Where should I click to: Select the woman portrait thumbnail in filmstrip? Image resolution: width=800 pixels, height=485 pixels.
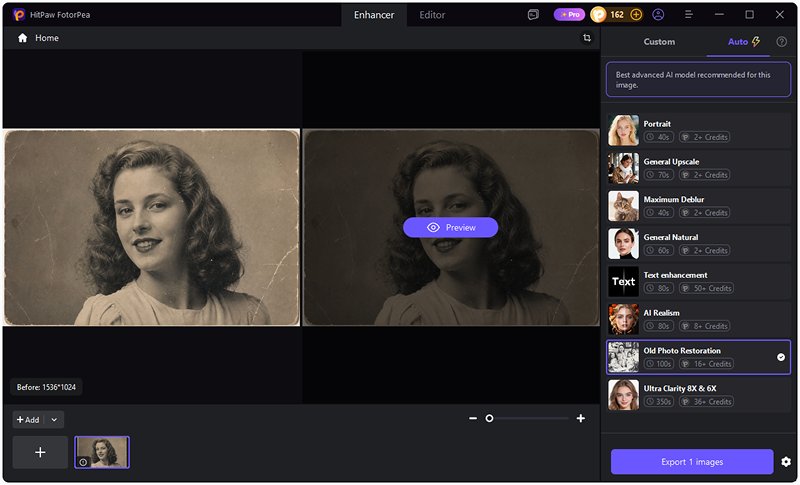102,452
